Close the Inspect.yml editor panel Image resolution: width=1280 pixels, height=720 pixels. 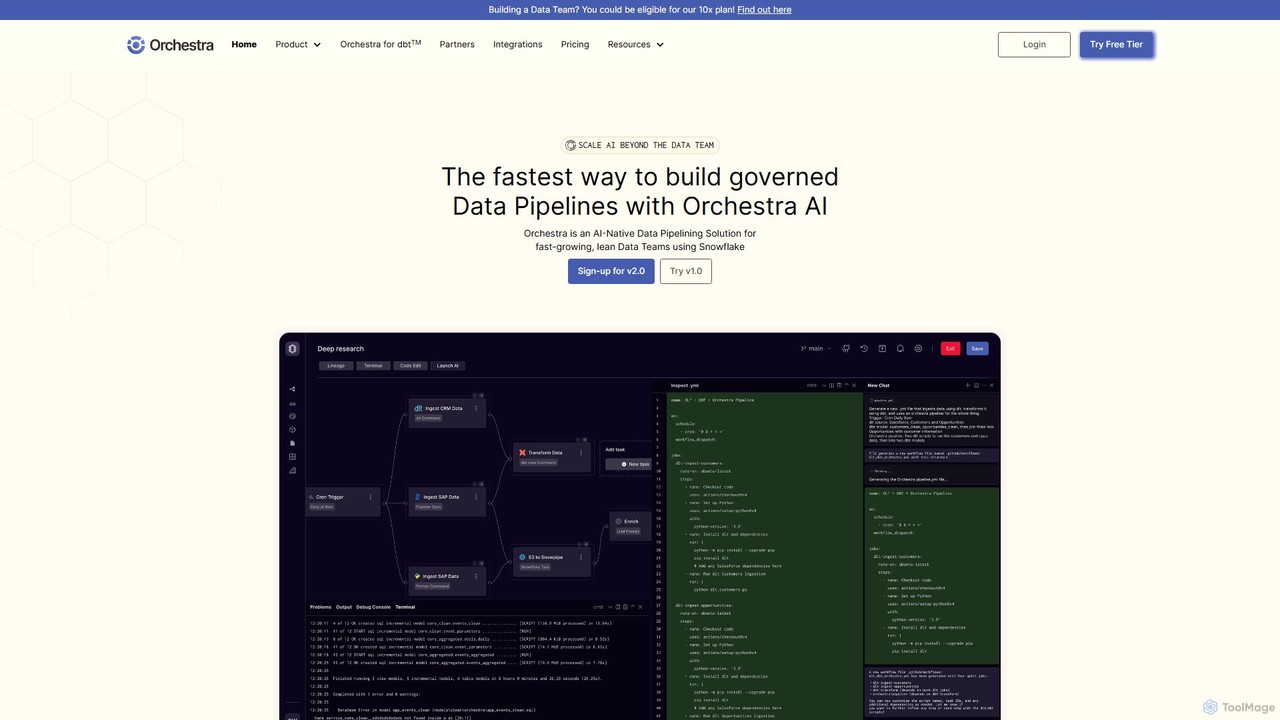853,385
